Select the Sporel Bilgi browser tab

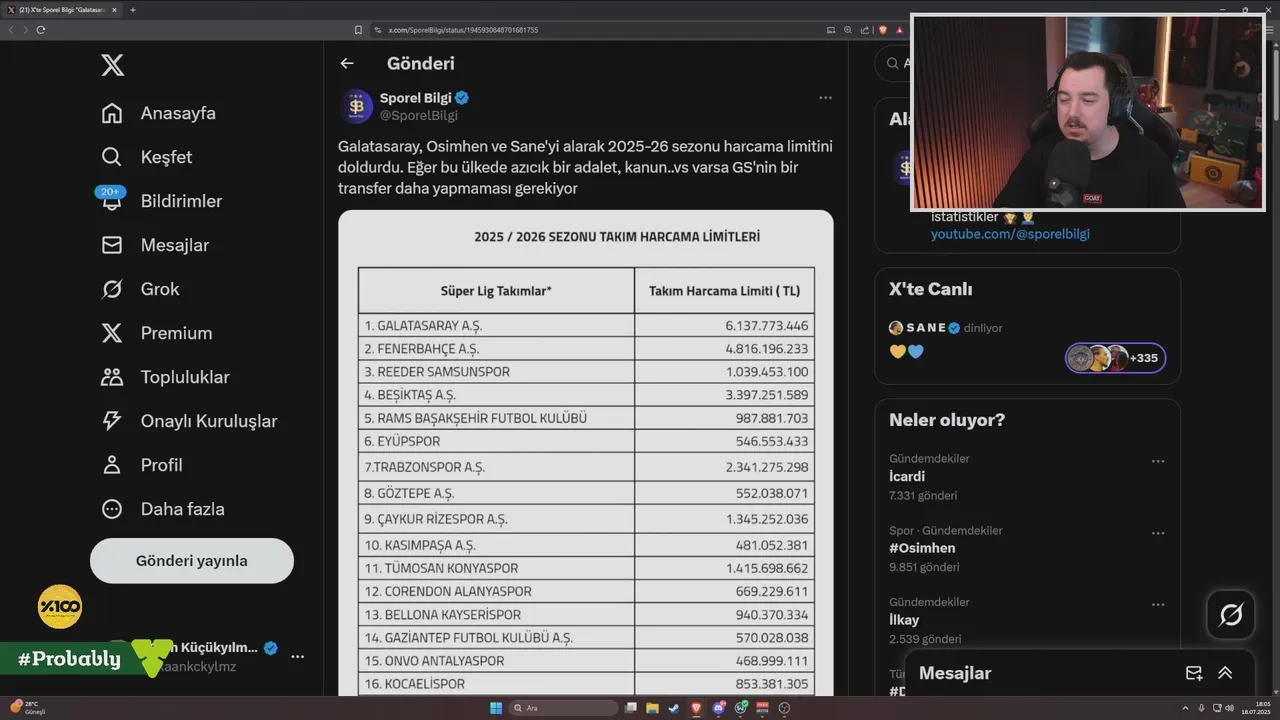(x=63, y=10)
